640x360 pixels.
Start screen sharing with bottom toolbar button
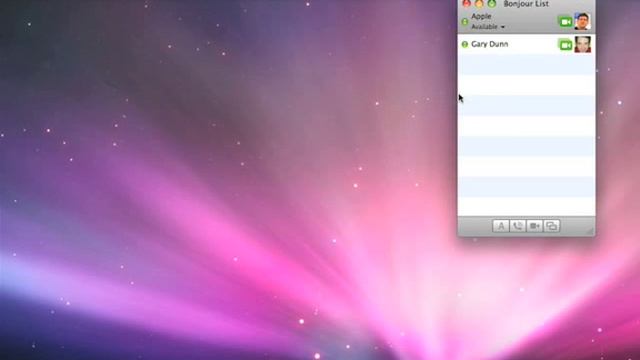click(x=551, y=226)
